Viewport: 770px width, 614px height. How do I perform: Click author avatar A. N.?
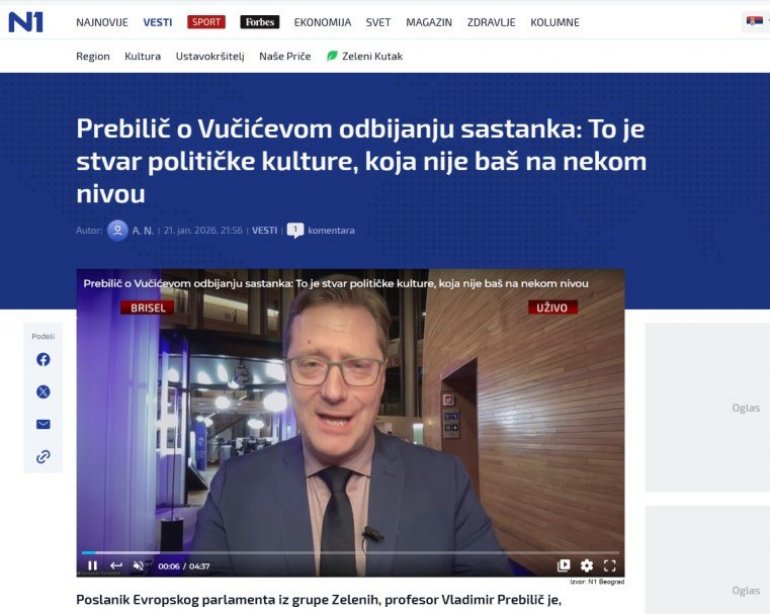(x=118, y=230)
